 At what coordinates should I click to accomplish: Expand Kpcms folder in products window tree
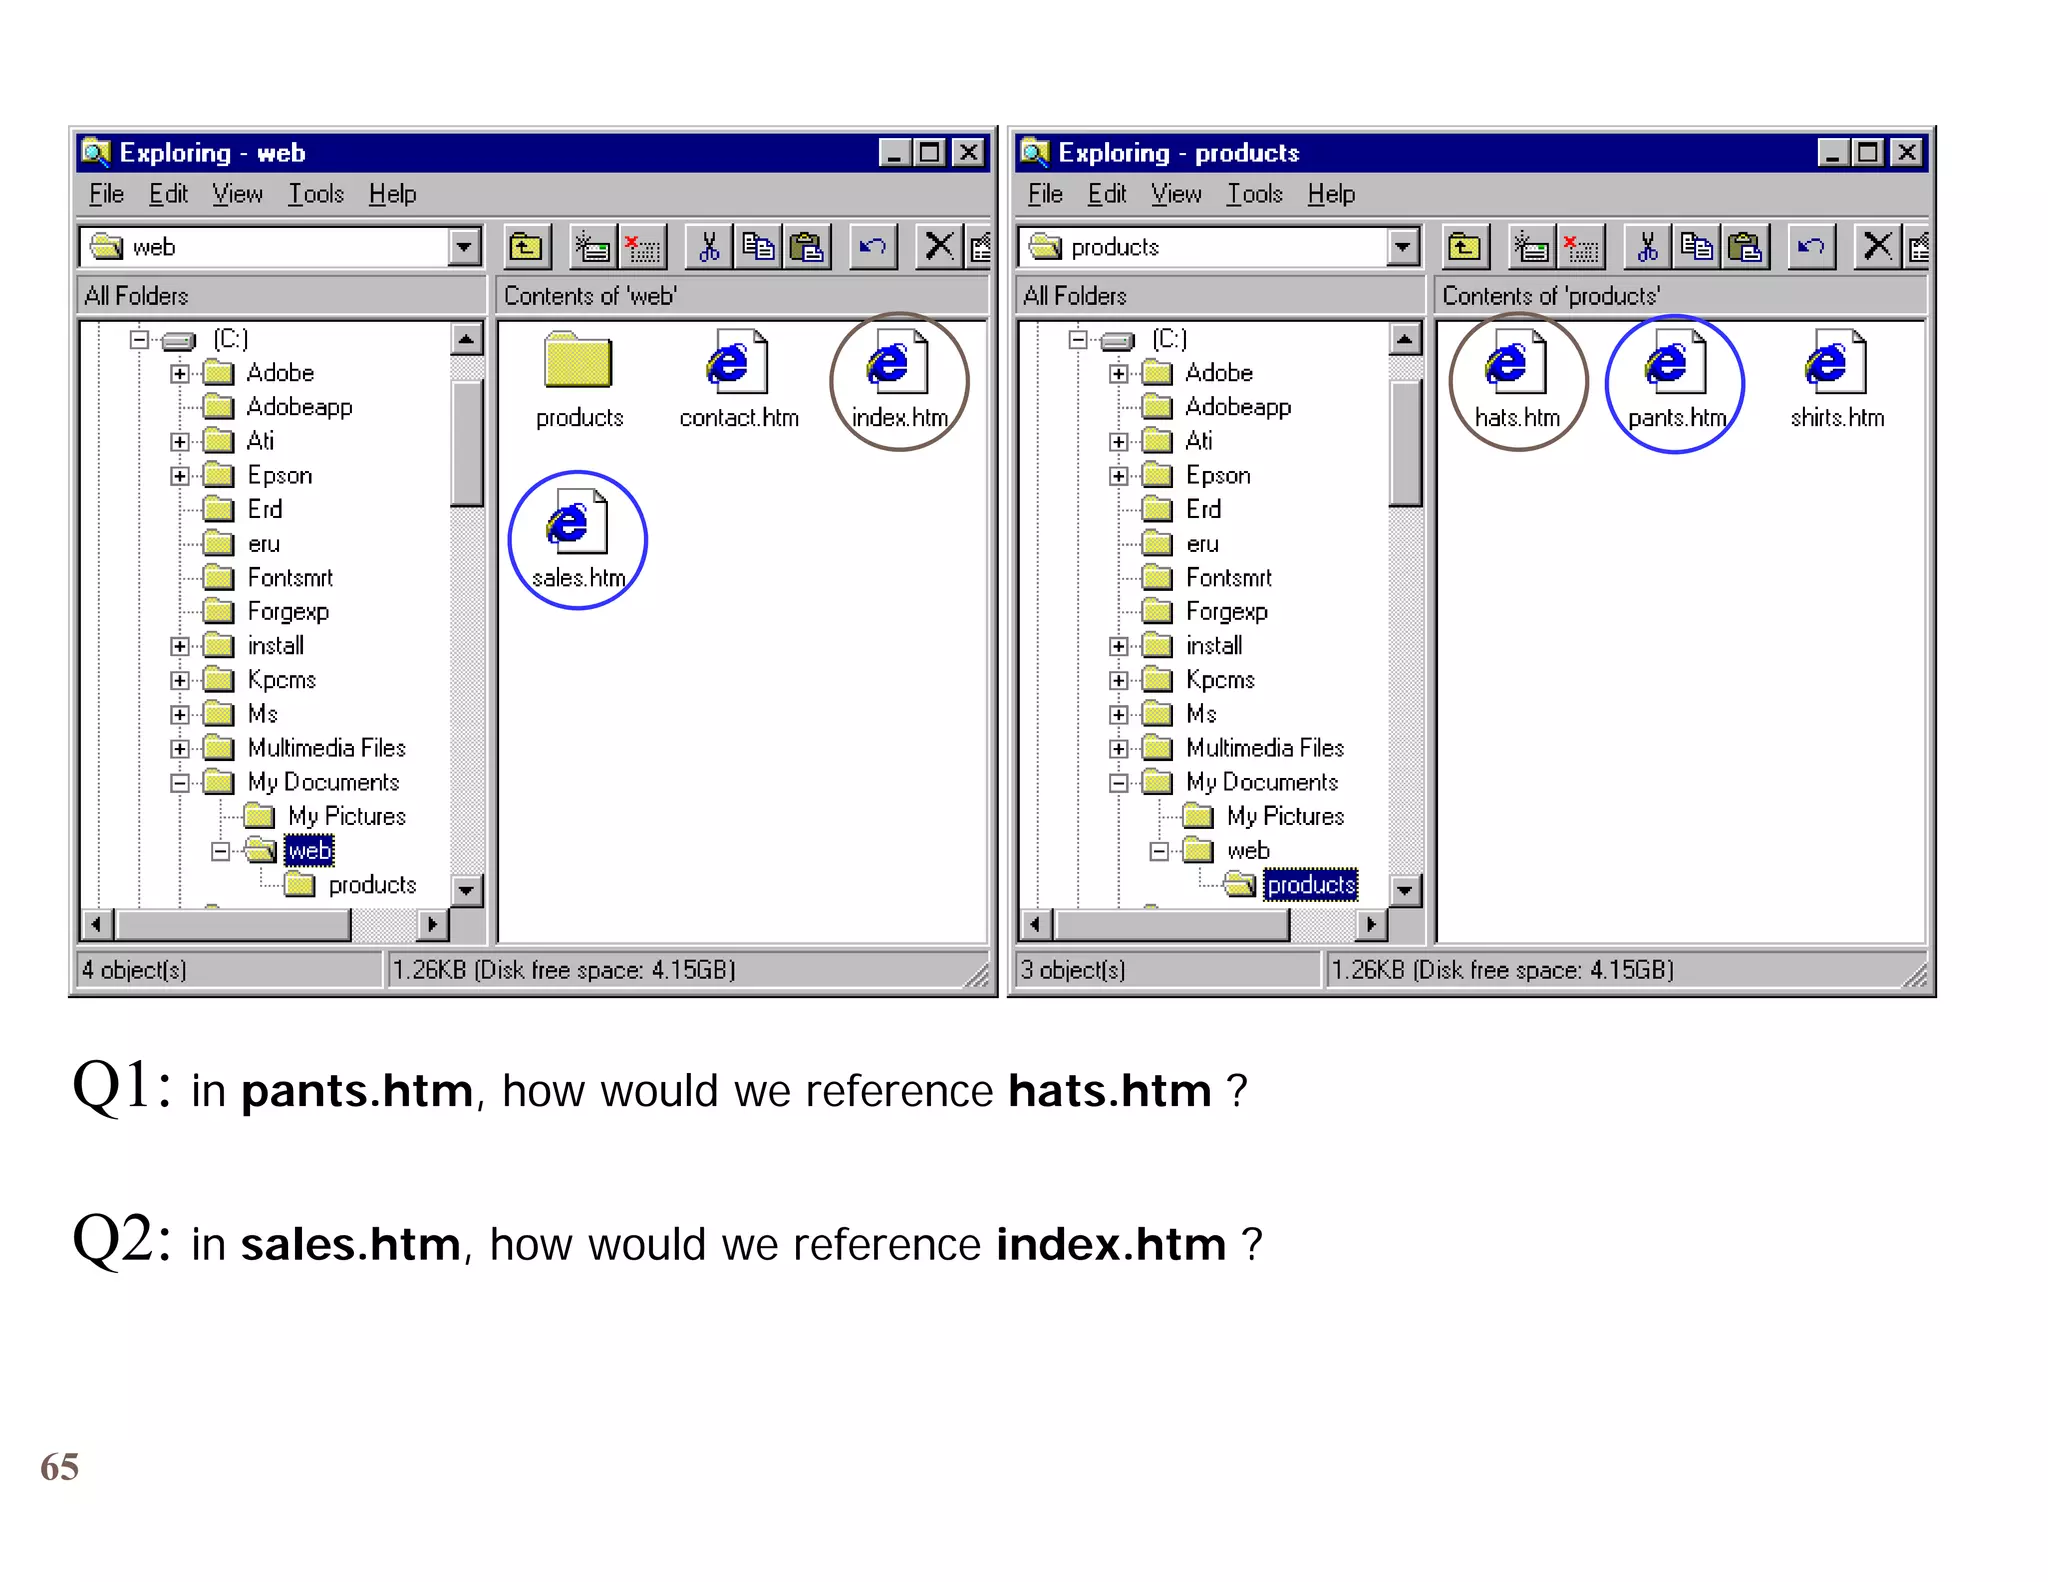[1119, 681]
